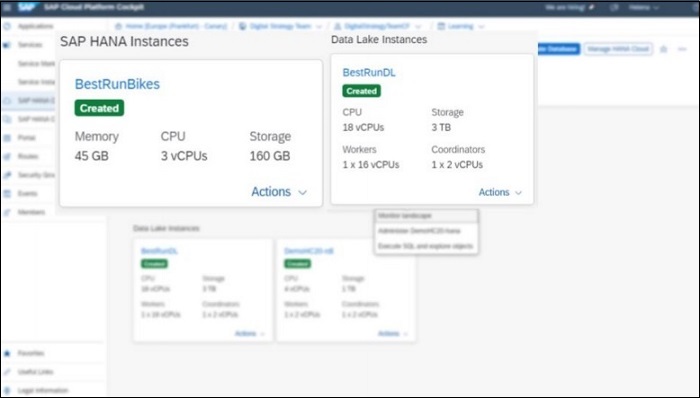Open Actions dropdown on the BestRunBikes card
Viewport: 700px width, 398px height.
tap(279, 192)
